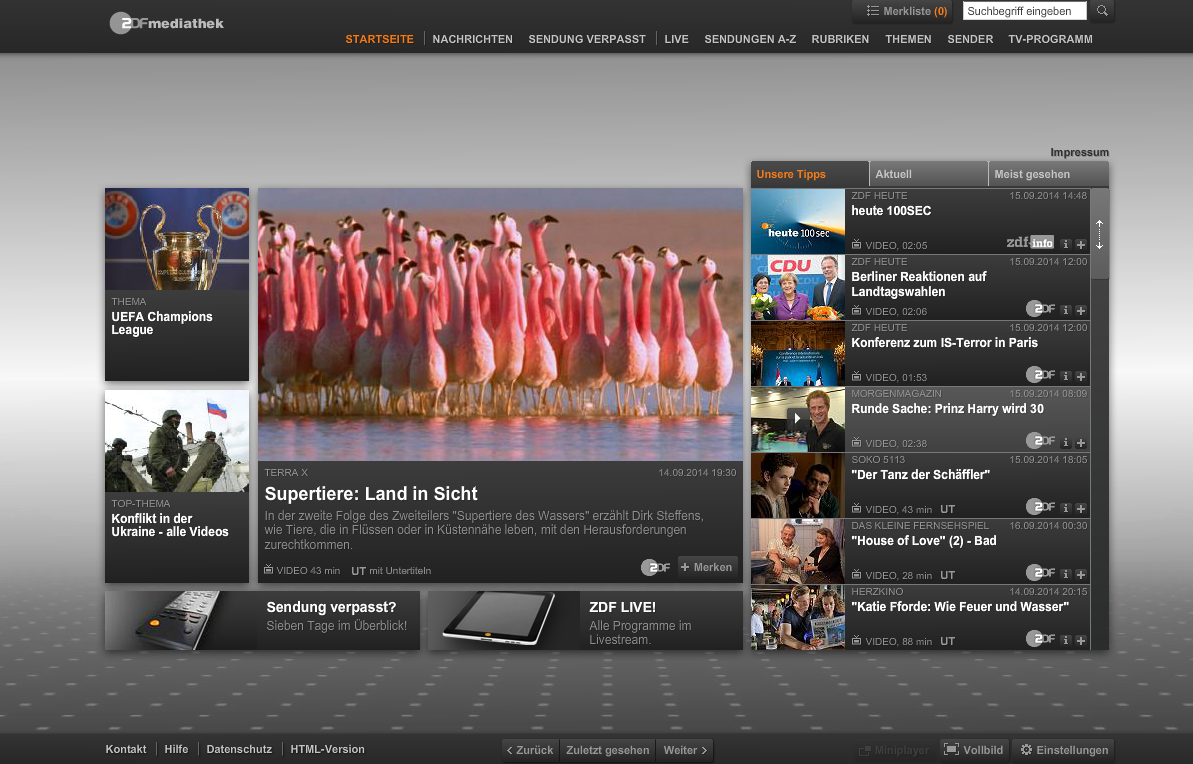The image size is (1193, 764).
Task: Play the flamingo Supertiere main image
Action: click(500, 325)
